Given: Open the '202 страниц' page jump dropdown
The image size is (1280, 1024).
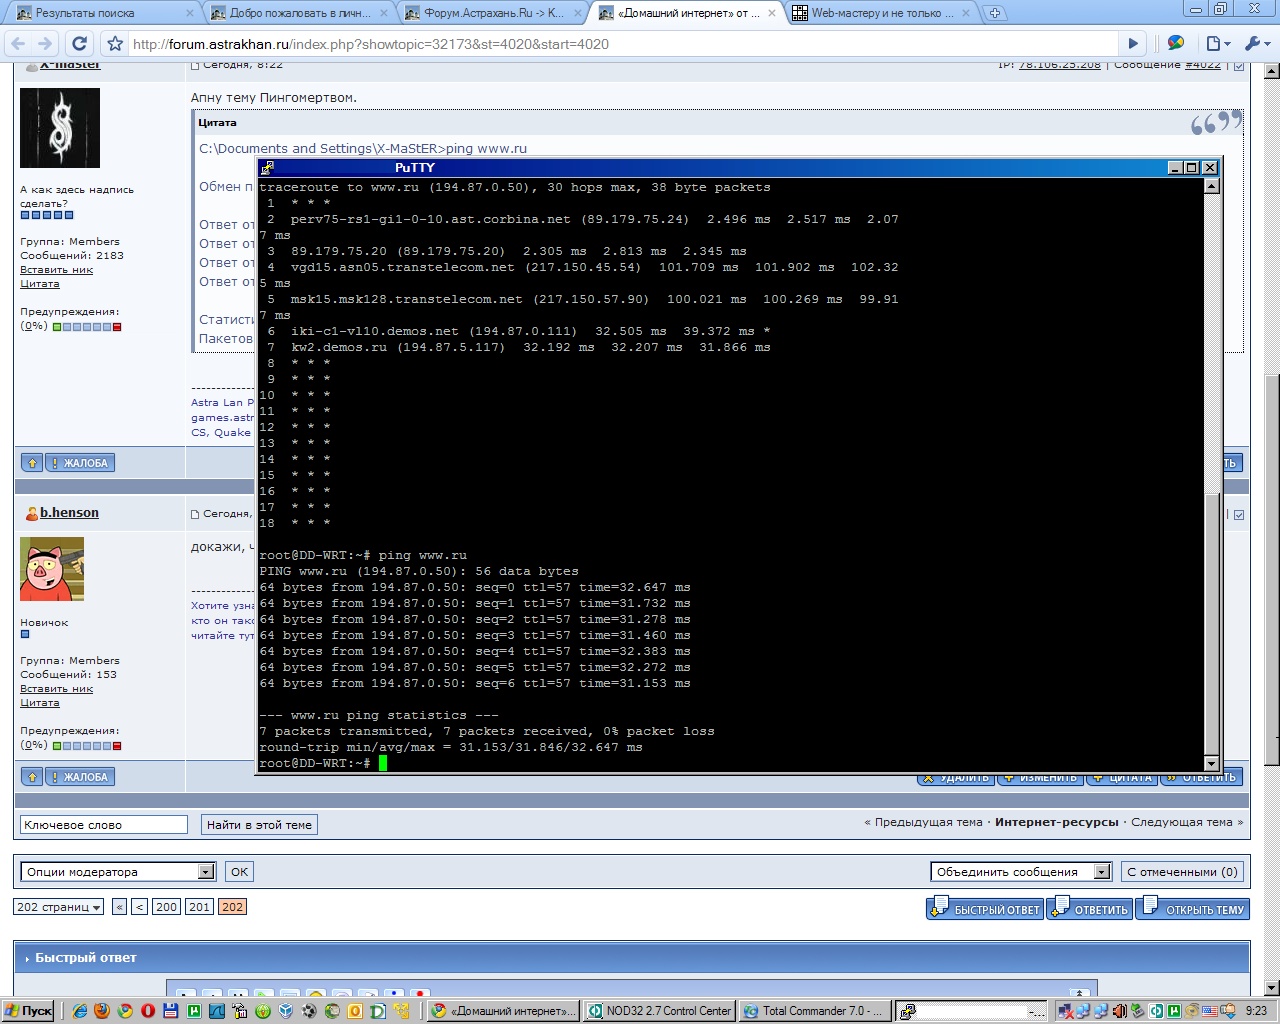Looking at the screenshot, I should click(59, 907).
